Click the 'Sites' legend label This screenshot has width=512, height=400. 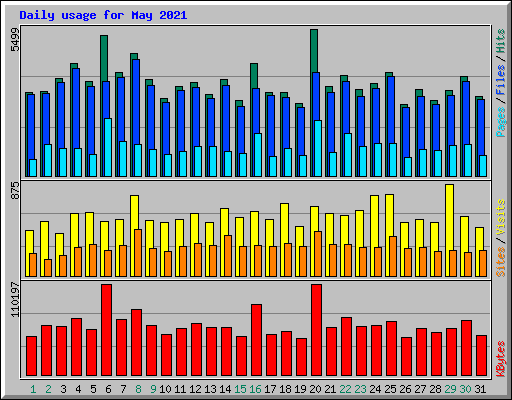click(501, 262)
